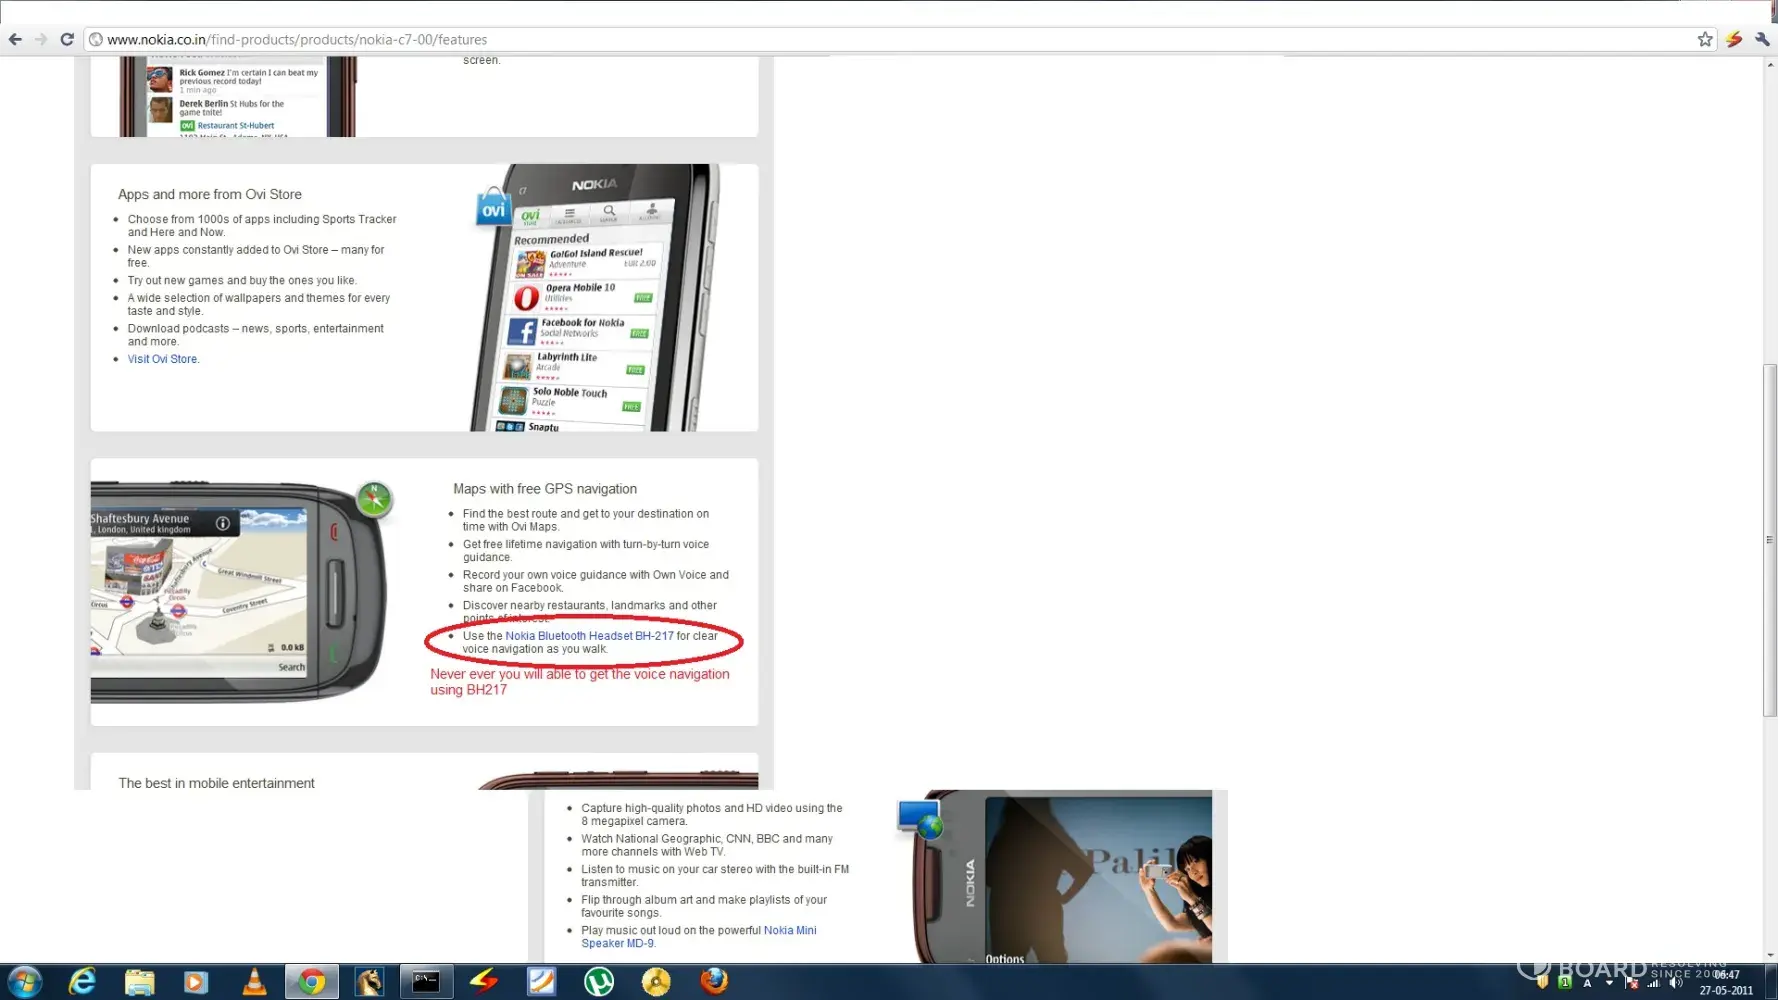This screenshot has width=1778, height=1000.
Task: Bookmark this page with the star
Action: (x=1705, y=40)
